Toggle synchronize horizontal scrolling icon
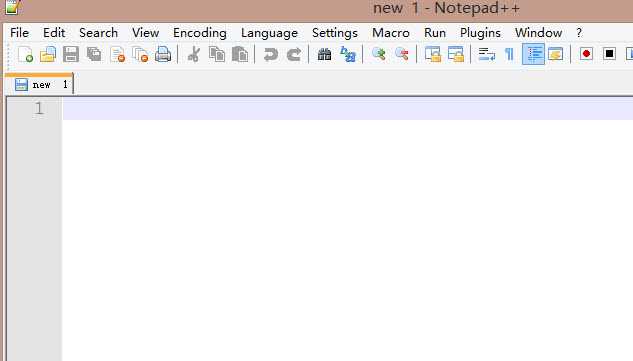Screen dimensions: 633x361 (456, 54)
